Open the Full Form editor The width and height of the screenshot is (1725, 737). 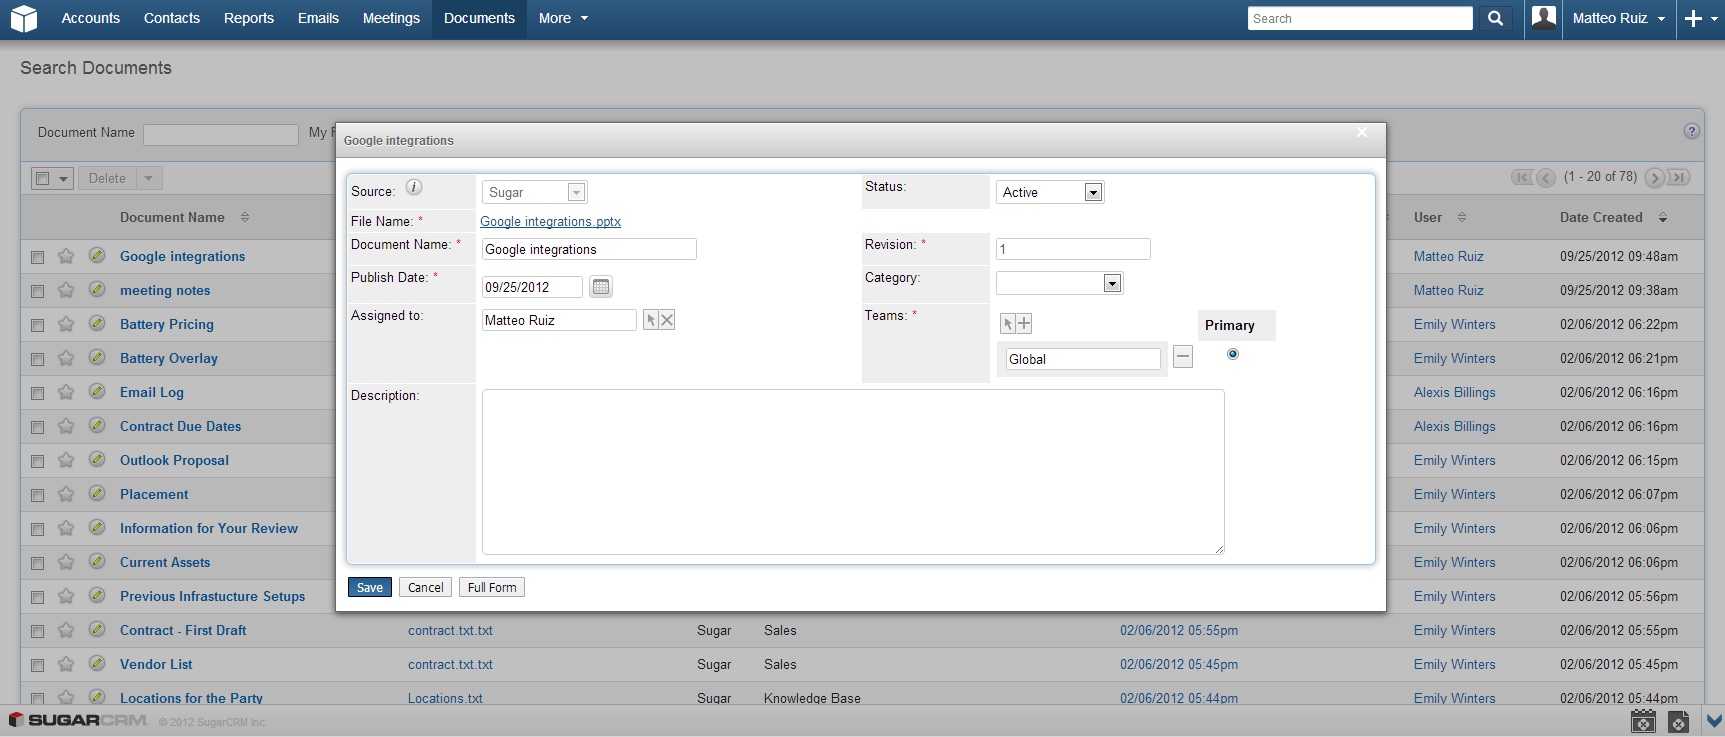pyautogui.click(x=492, y=587)
